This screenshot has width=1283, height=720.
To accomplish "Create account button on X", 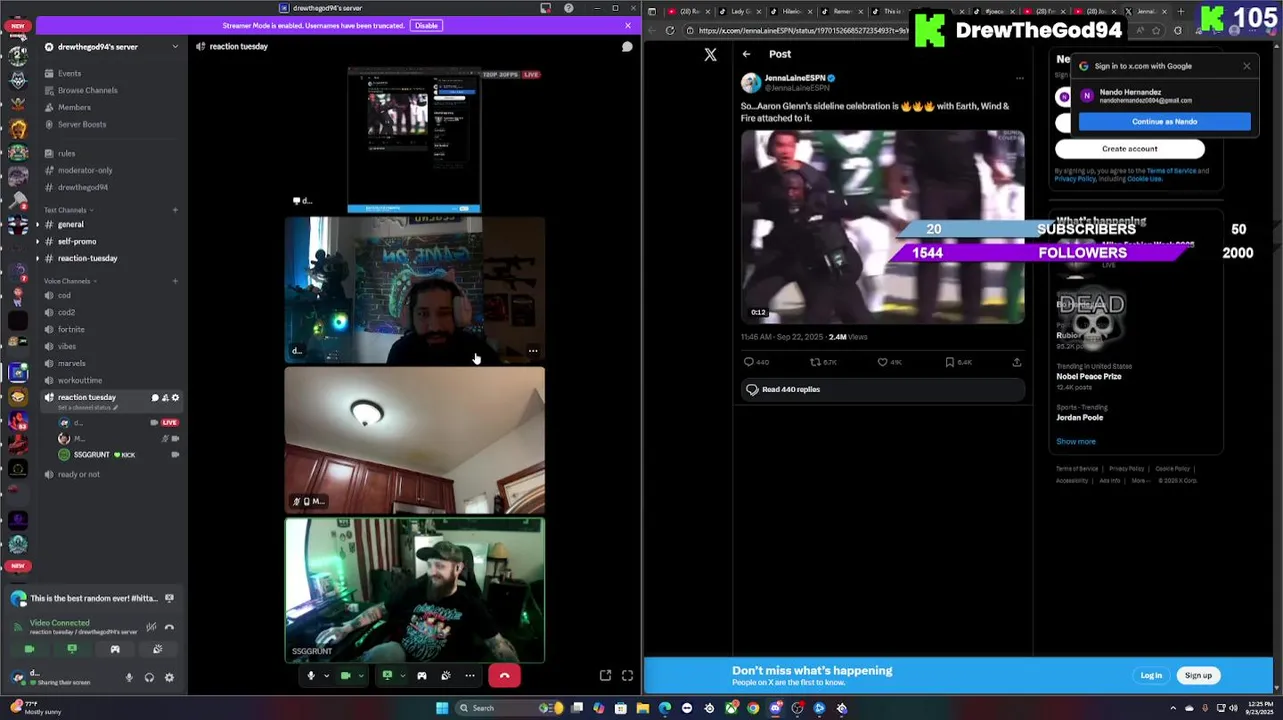I will click(1129, 149).
